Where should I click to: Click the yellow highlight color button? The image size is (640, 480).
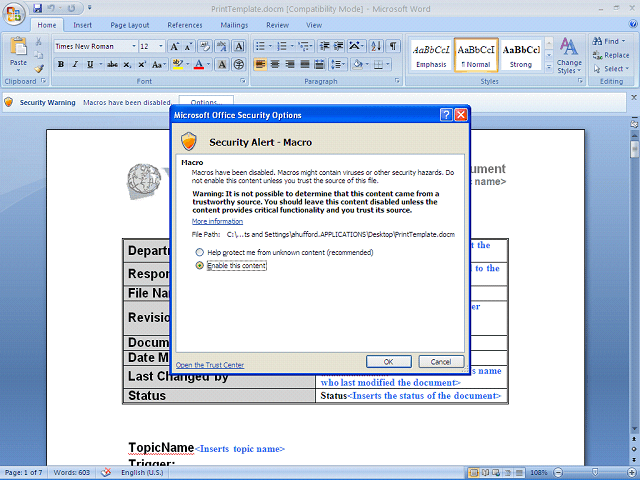178,64
